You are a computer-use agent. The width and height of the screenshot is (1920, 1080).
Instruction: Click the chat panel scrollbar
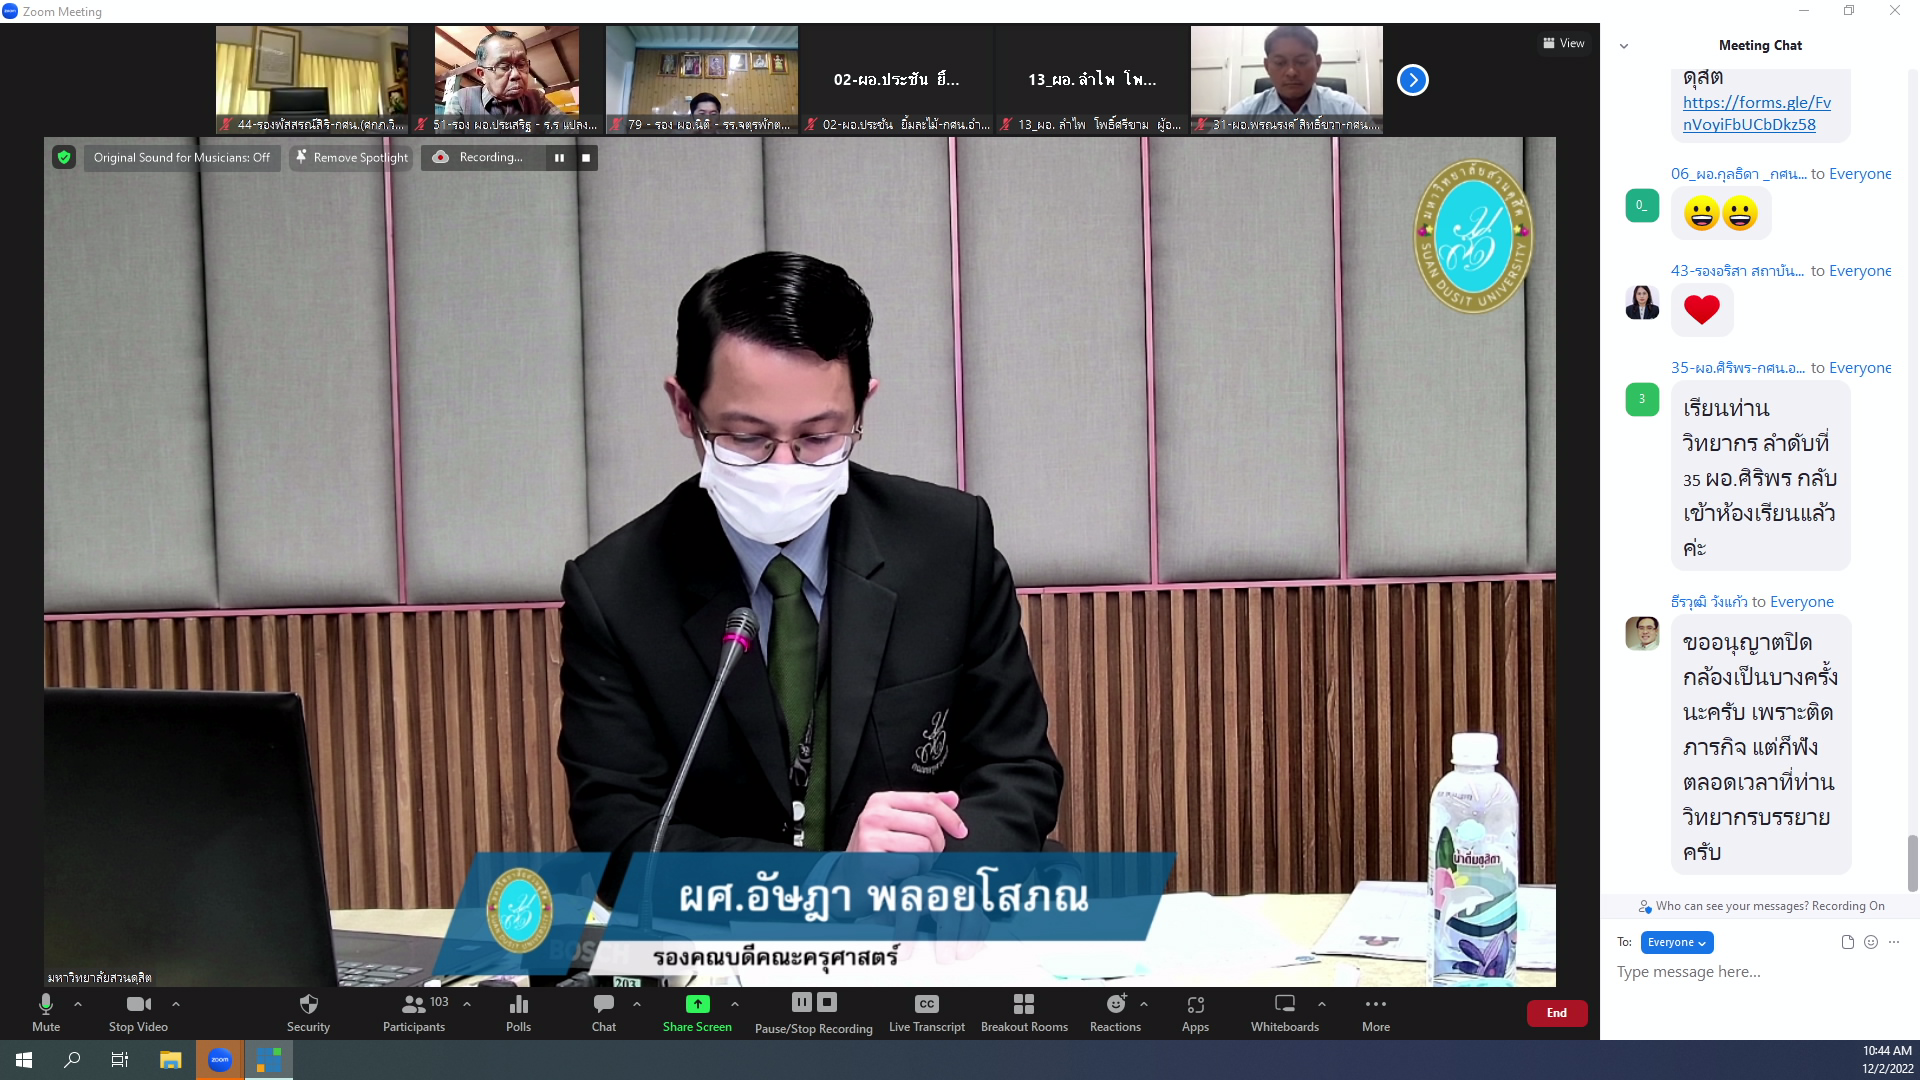(1912, 863)
